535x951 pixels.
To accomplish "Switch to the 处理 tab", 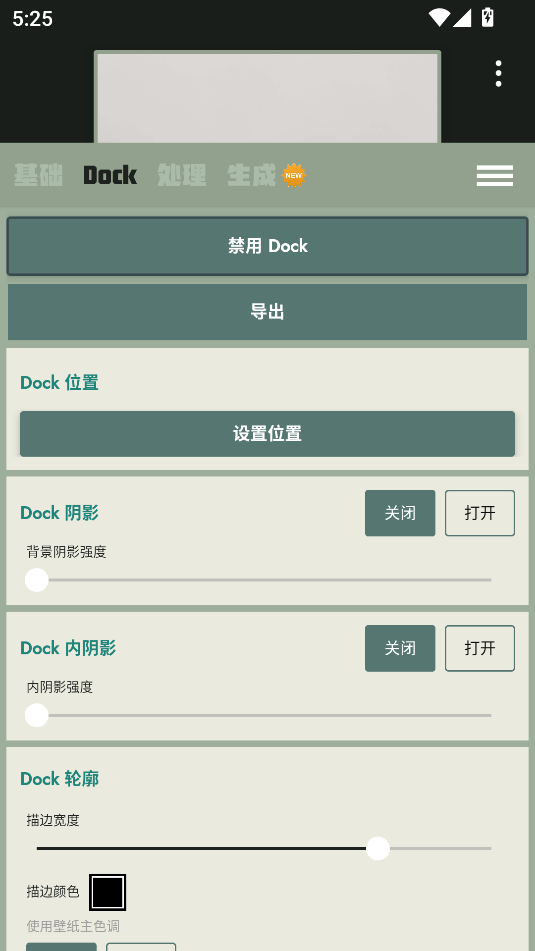I will tap(181, 175).
